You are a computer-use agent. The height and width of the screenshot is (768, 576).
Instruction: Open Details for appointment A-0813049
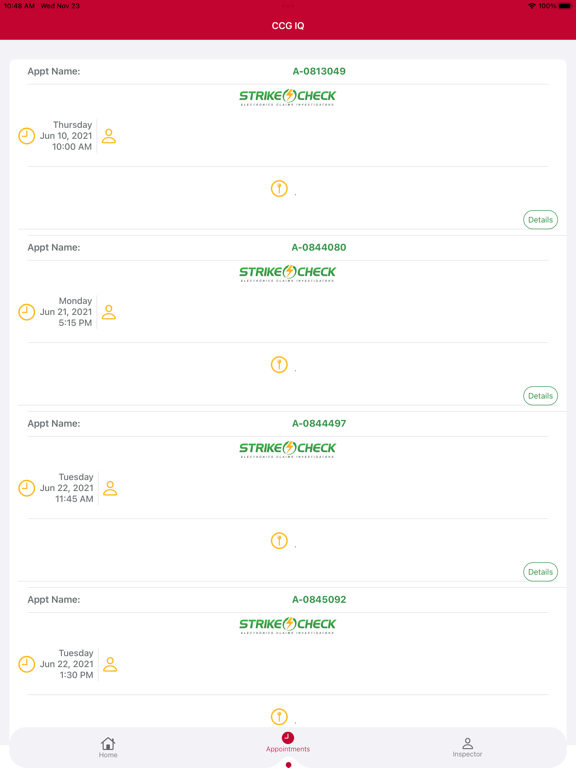[x=540, y=220]
